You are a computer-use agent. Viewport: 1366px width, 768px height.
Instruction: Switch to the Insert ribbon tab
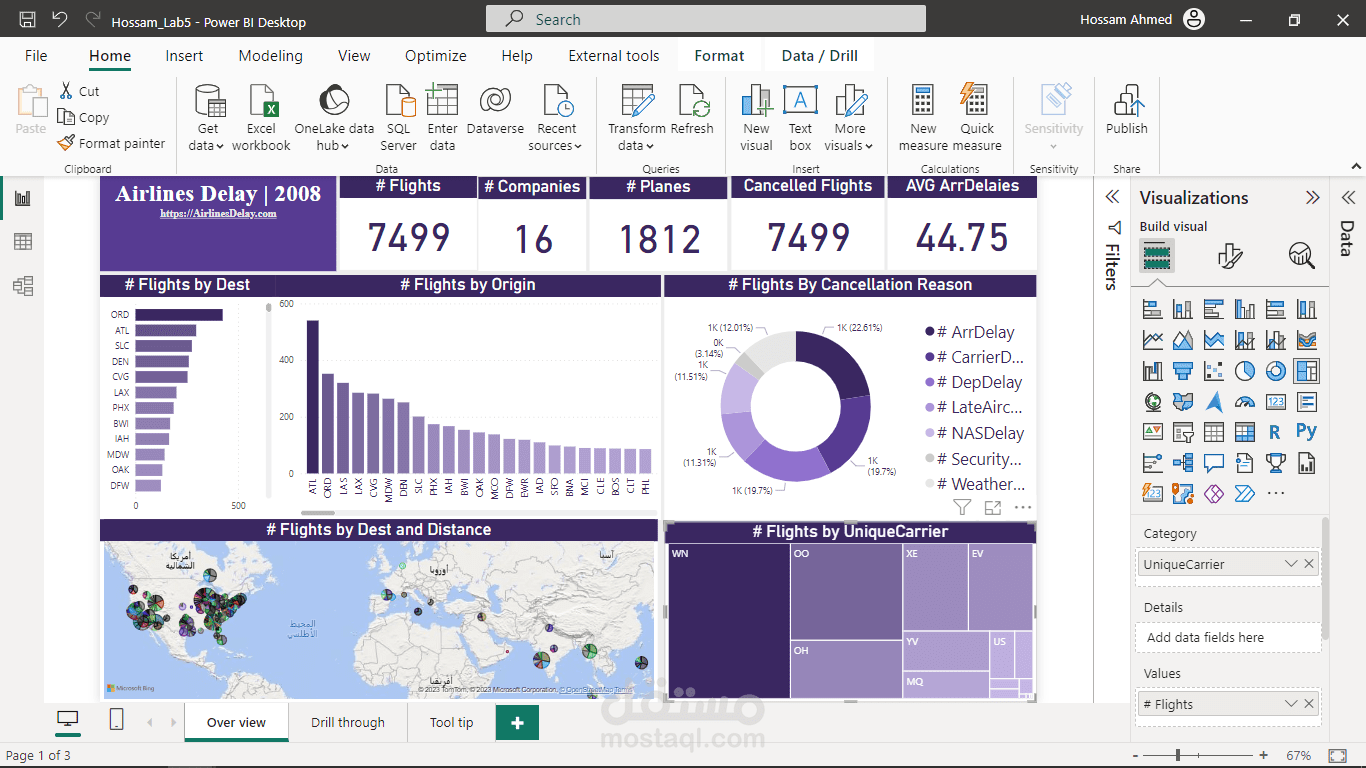pos(184,56)
